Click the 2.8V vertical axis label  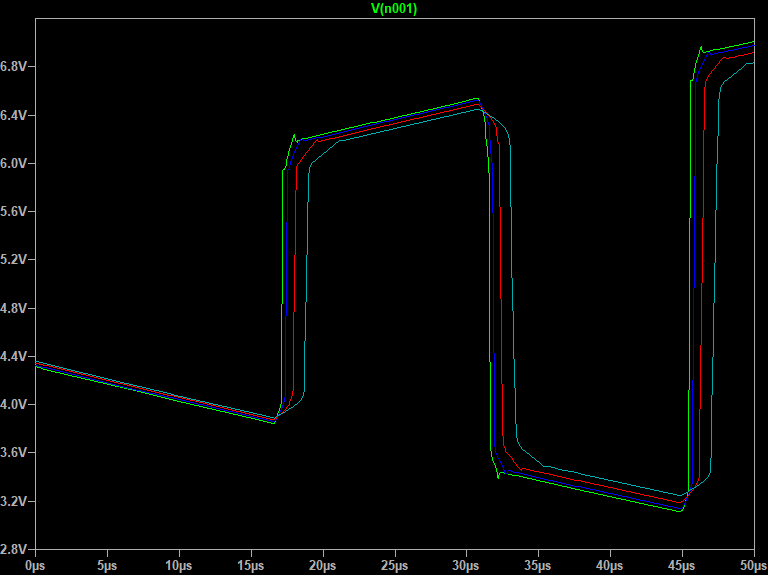13,549
